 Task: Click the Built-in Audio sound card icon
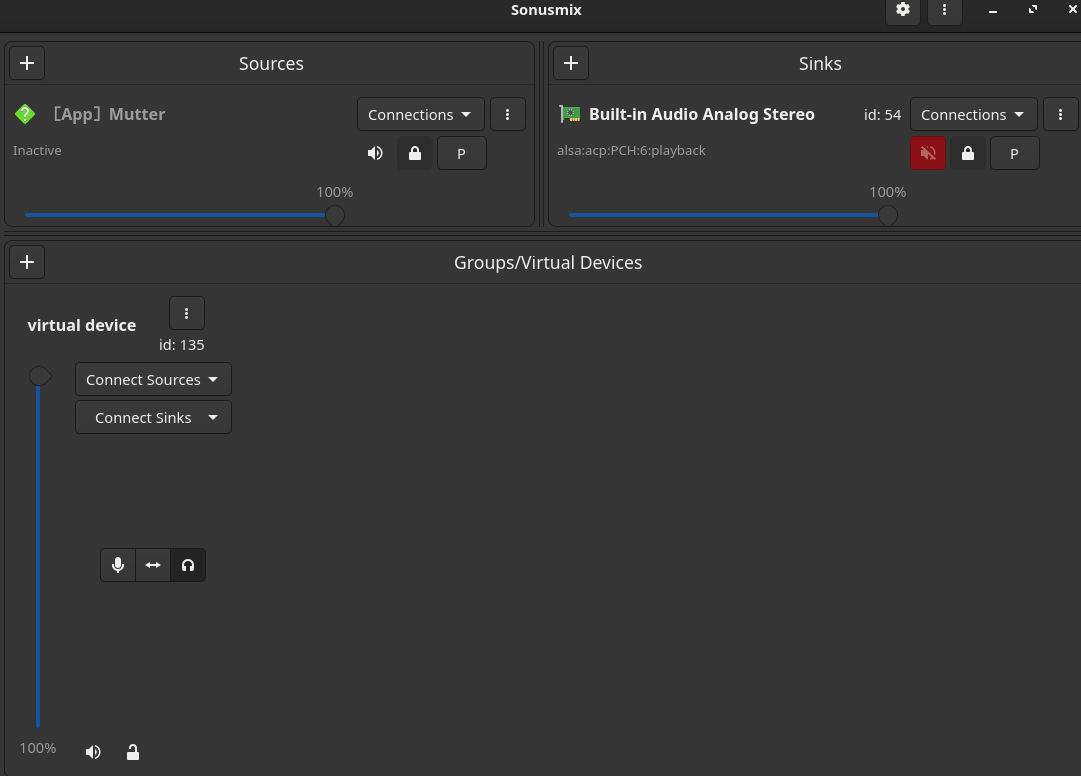[x=569, y=114]
